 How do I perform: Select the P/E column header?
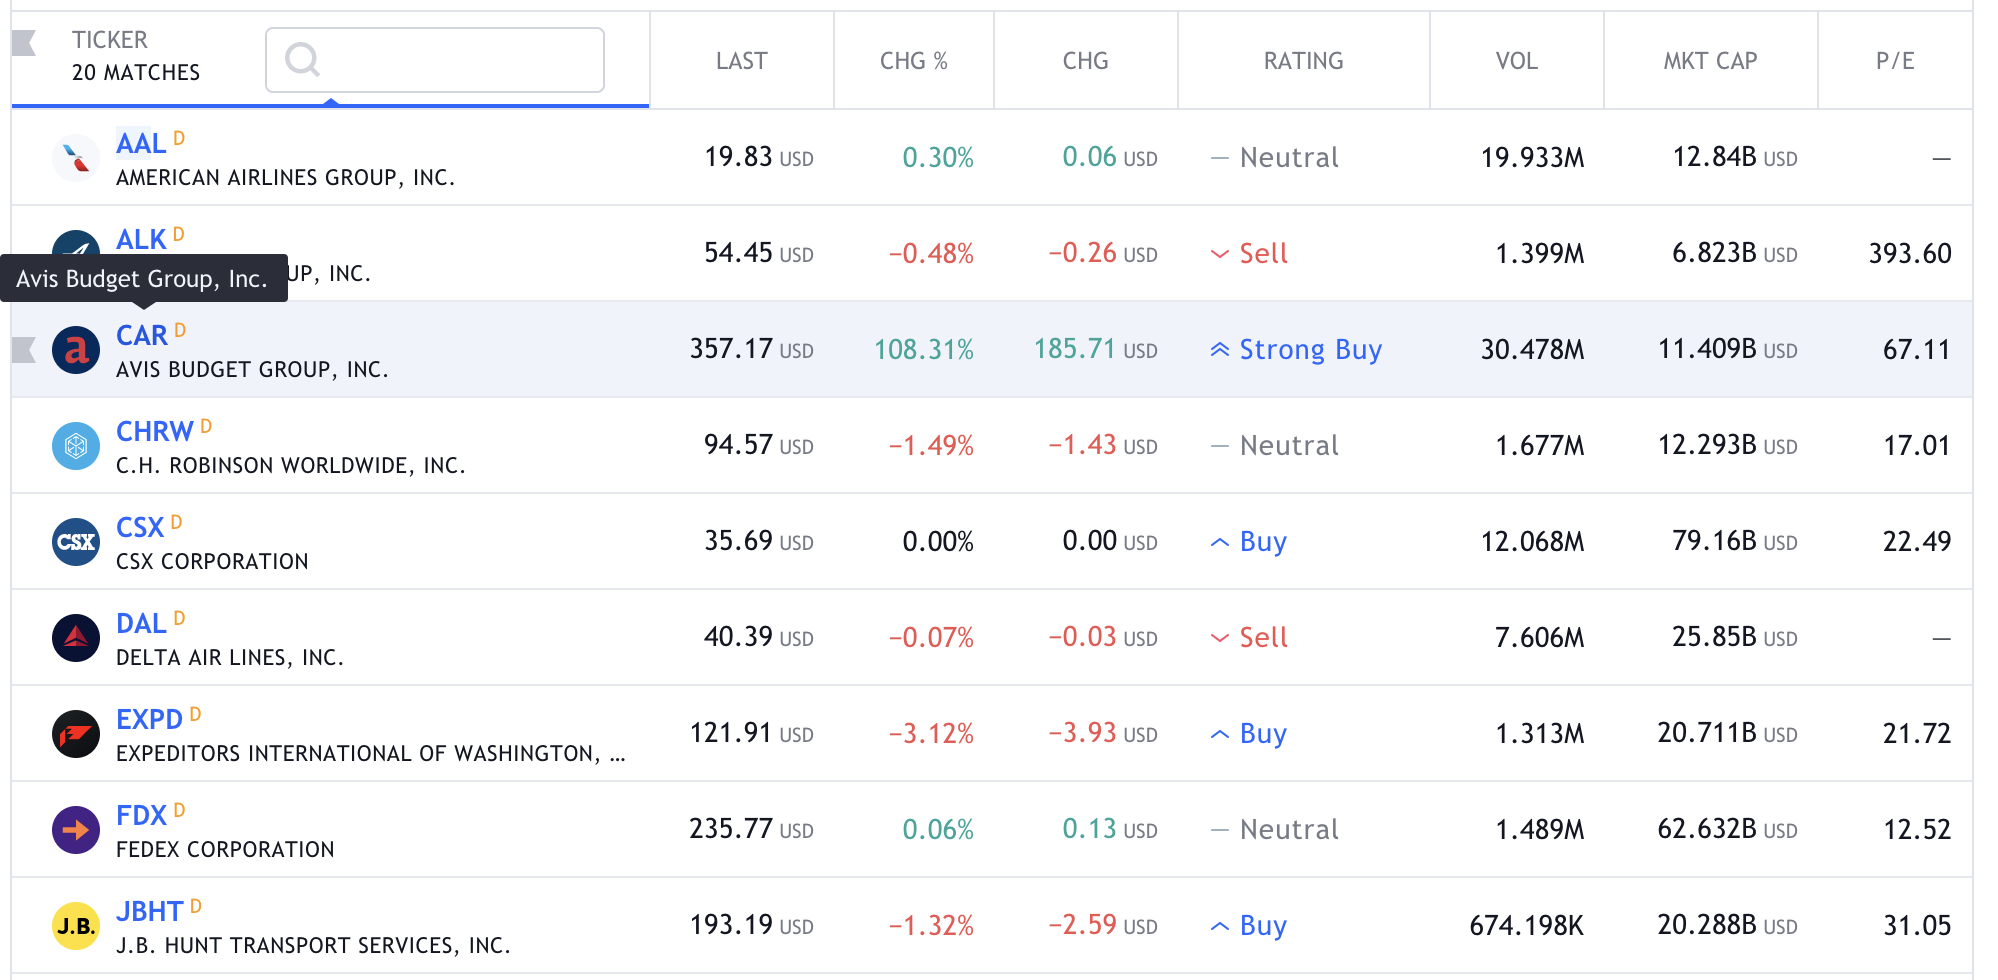tap(1894, 61)
